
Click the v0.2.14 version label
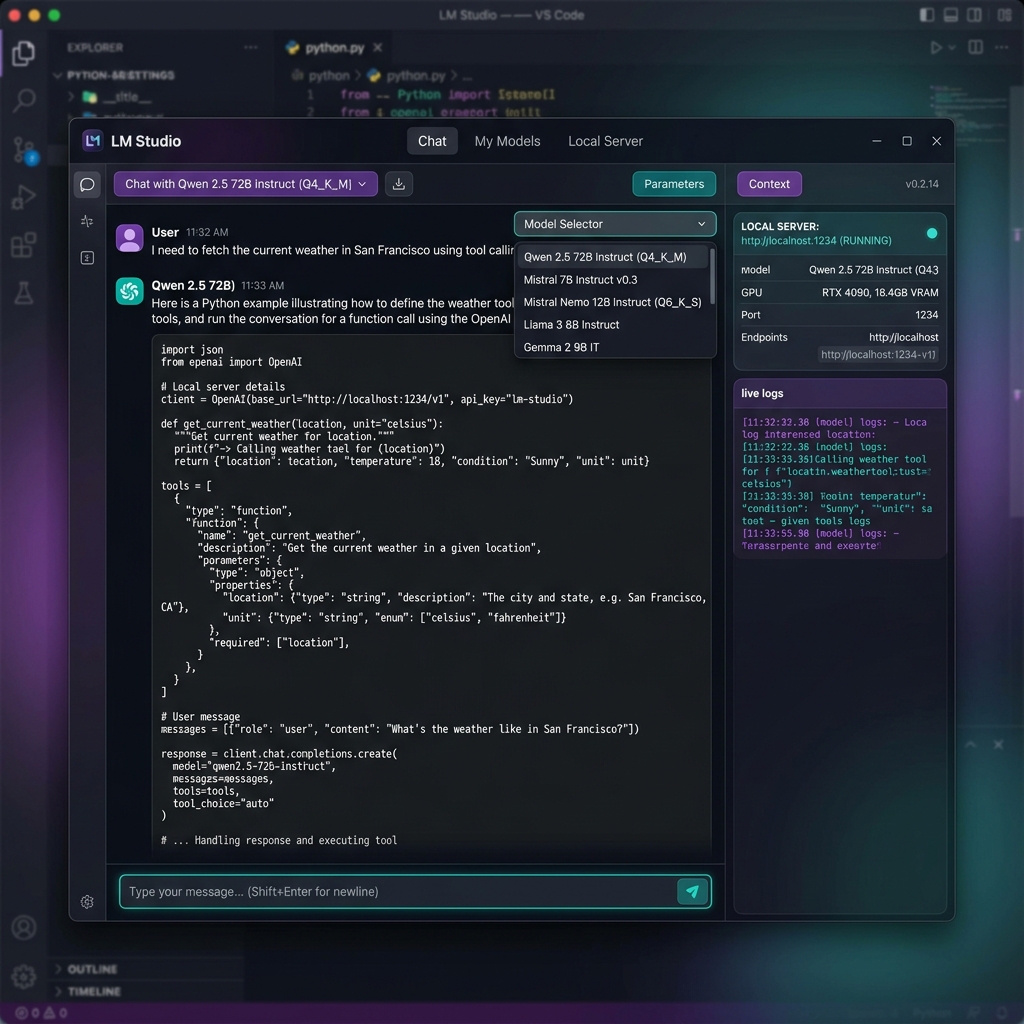[x=921, y=184]
